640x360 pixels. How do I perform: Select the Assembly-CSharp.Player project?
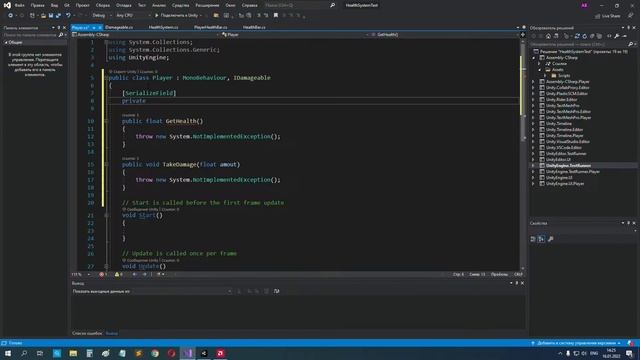pos(567,82)
